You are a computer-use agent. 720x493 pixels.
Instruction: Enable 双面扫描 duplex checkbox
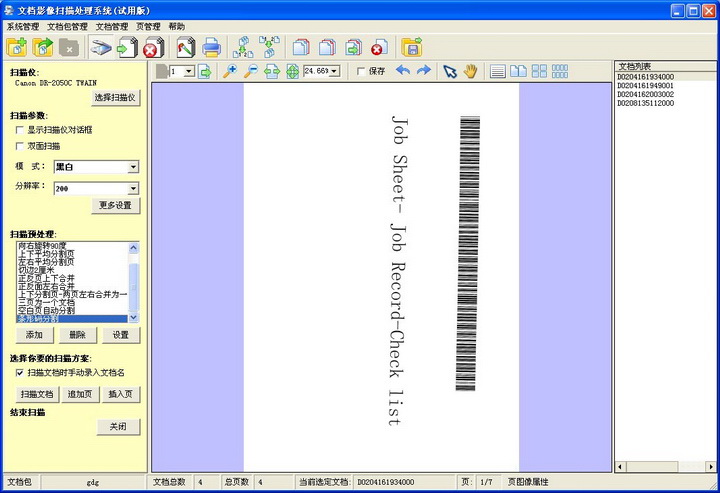click(x=20, y=146)
